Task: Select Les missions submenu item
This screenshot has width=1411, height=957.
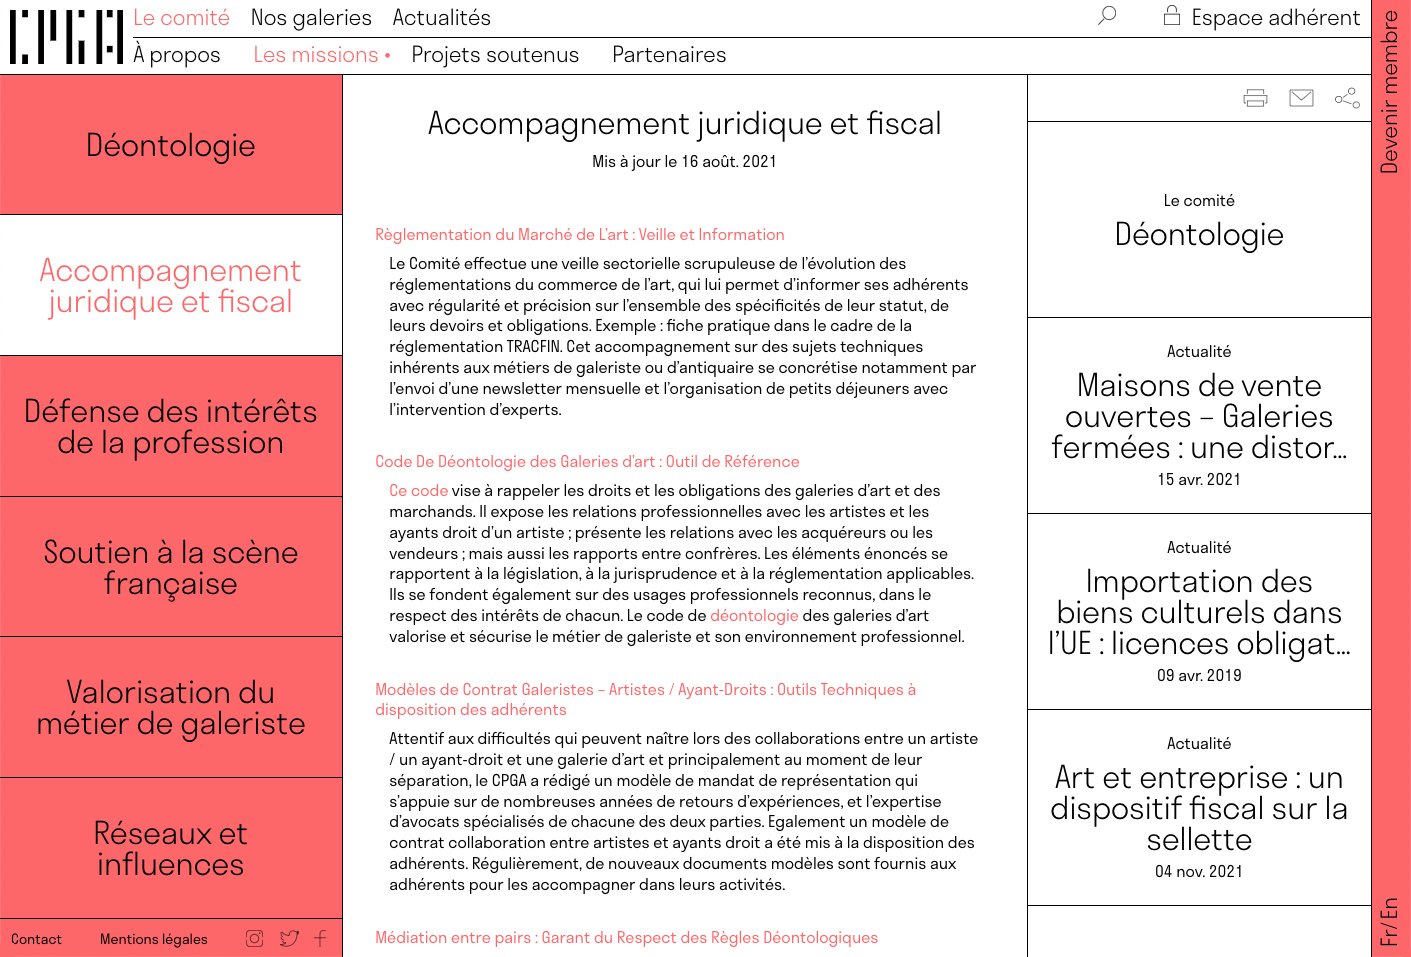Action: point(316,55)
